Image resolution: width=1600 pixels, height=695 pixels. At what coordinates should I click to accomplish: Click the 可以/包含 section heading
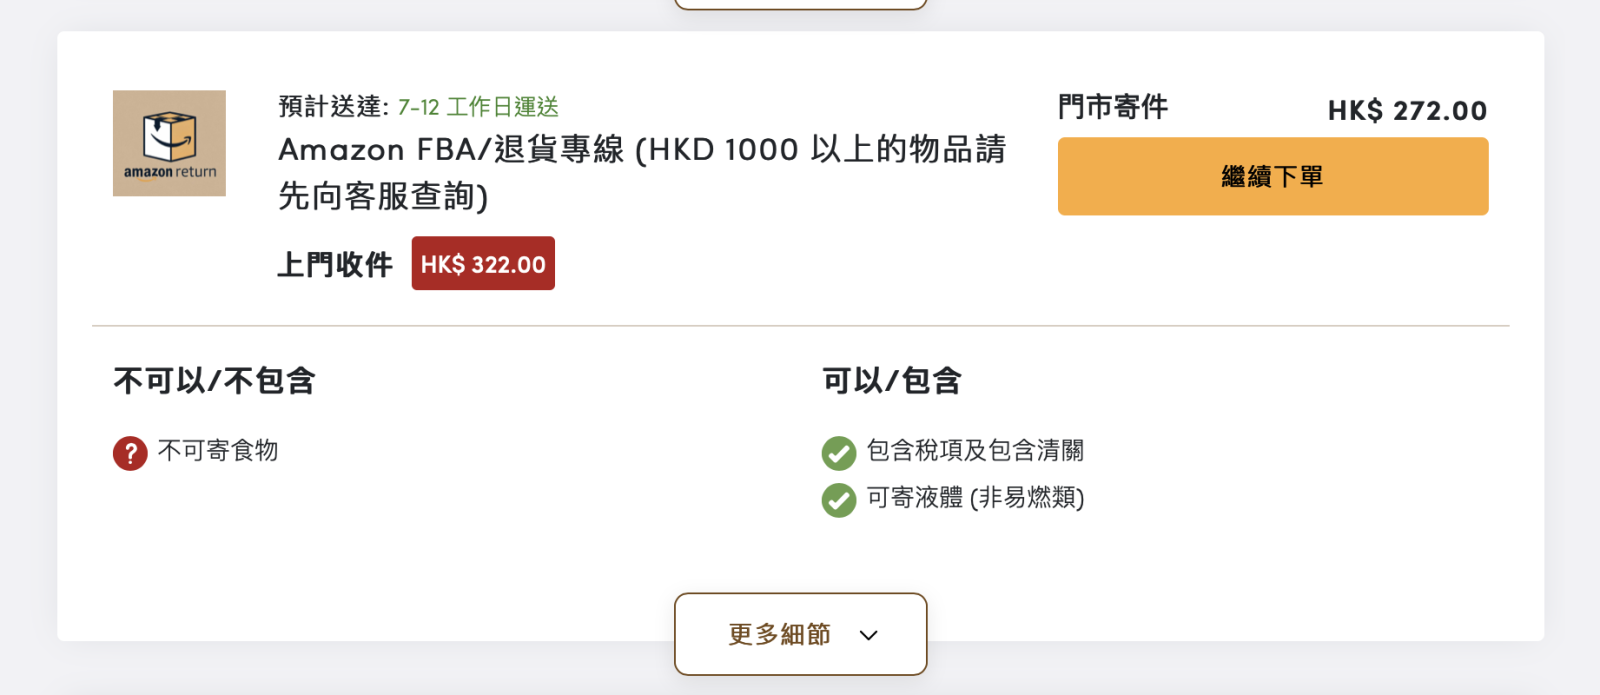tap(892, 381)
